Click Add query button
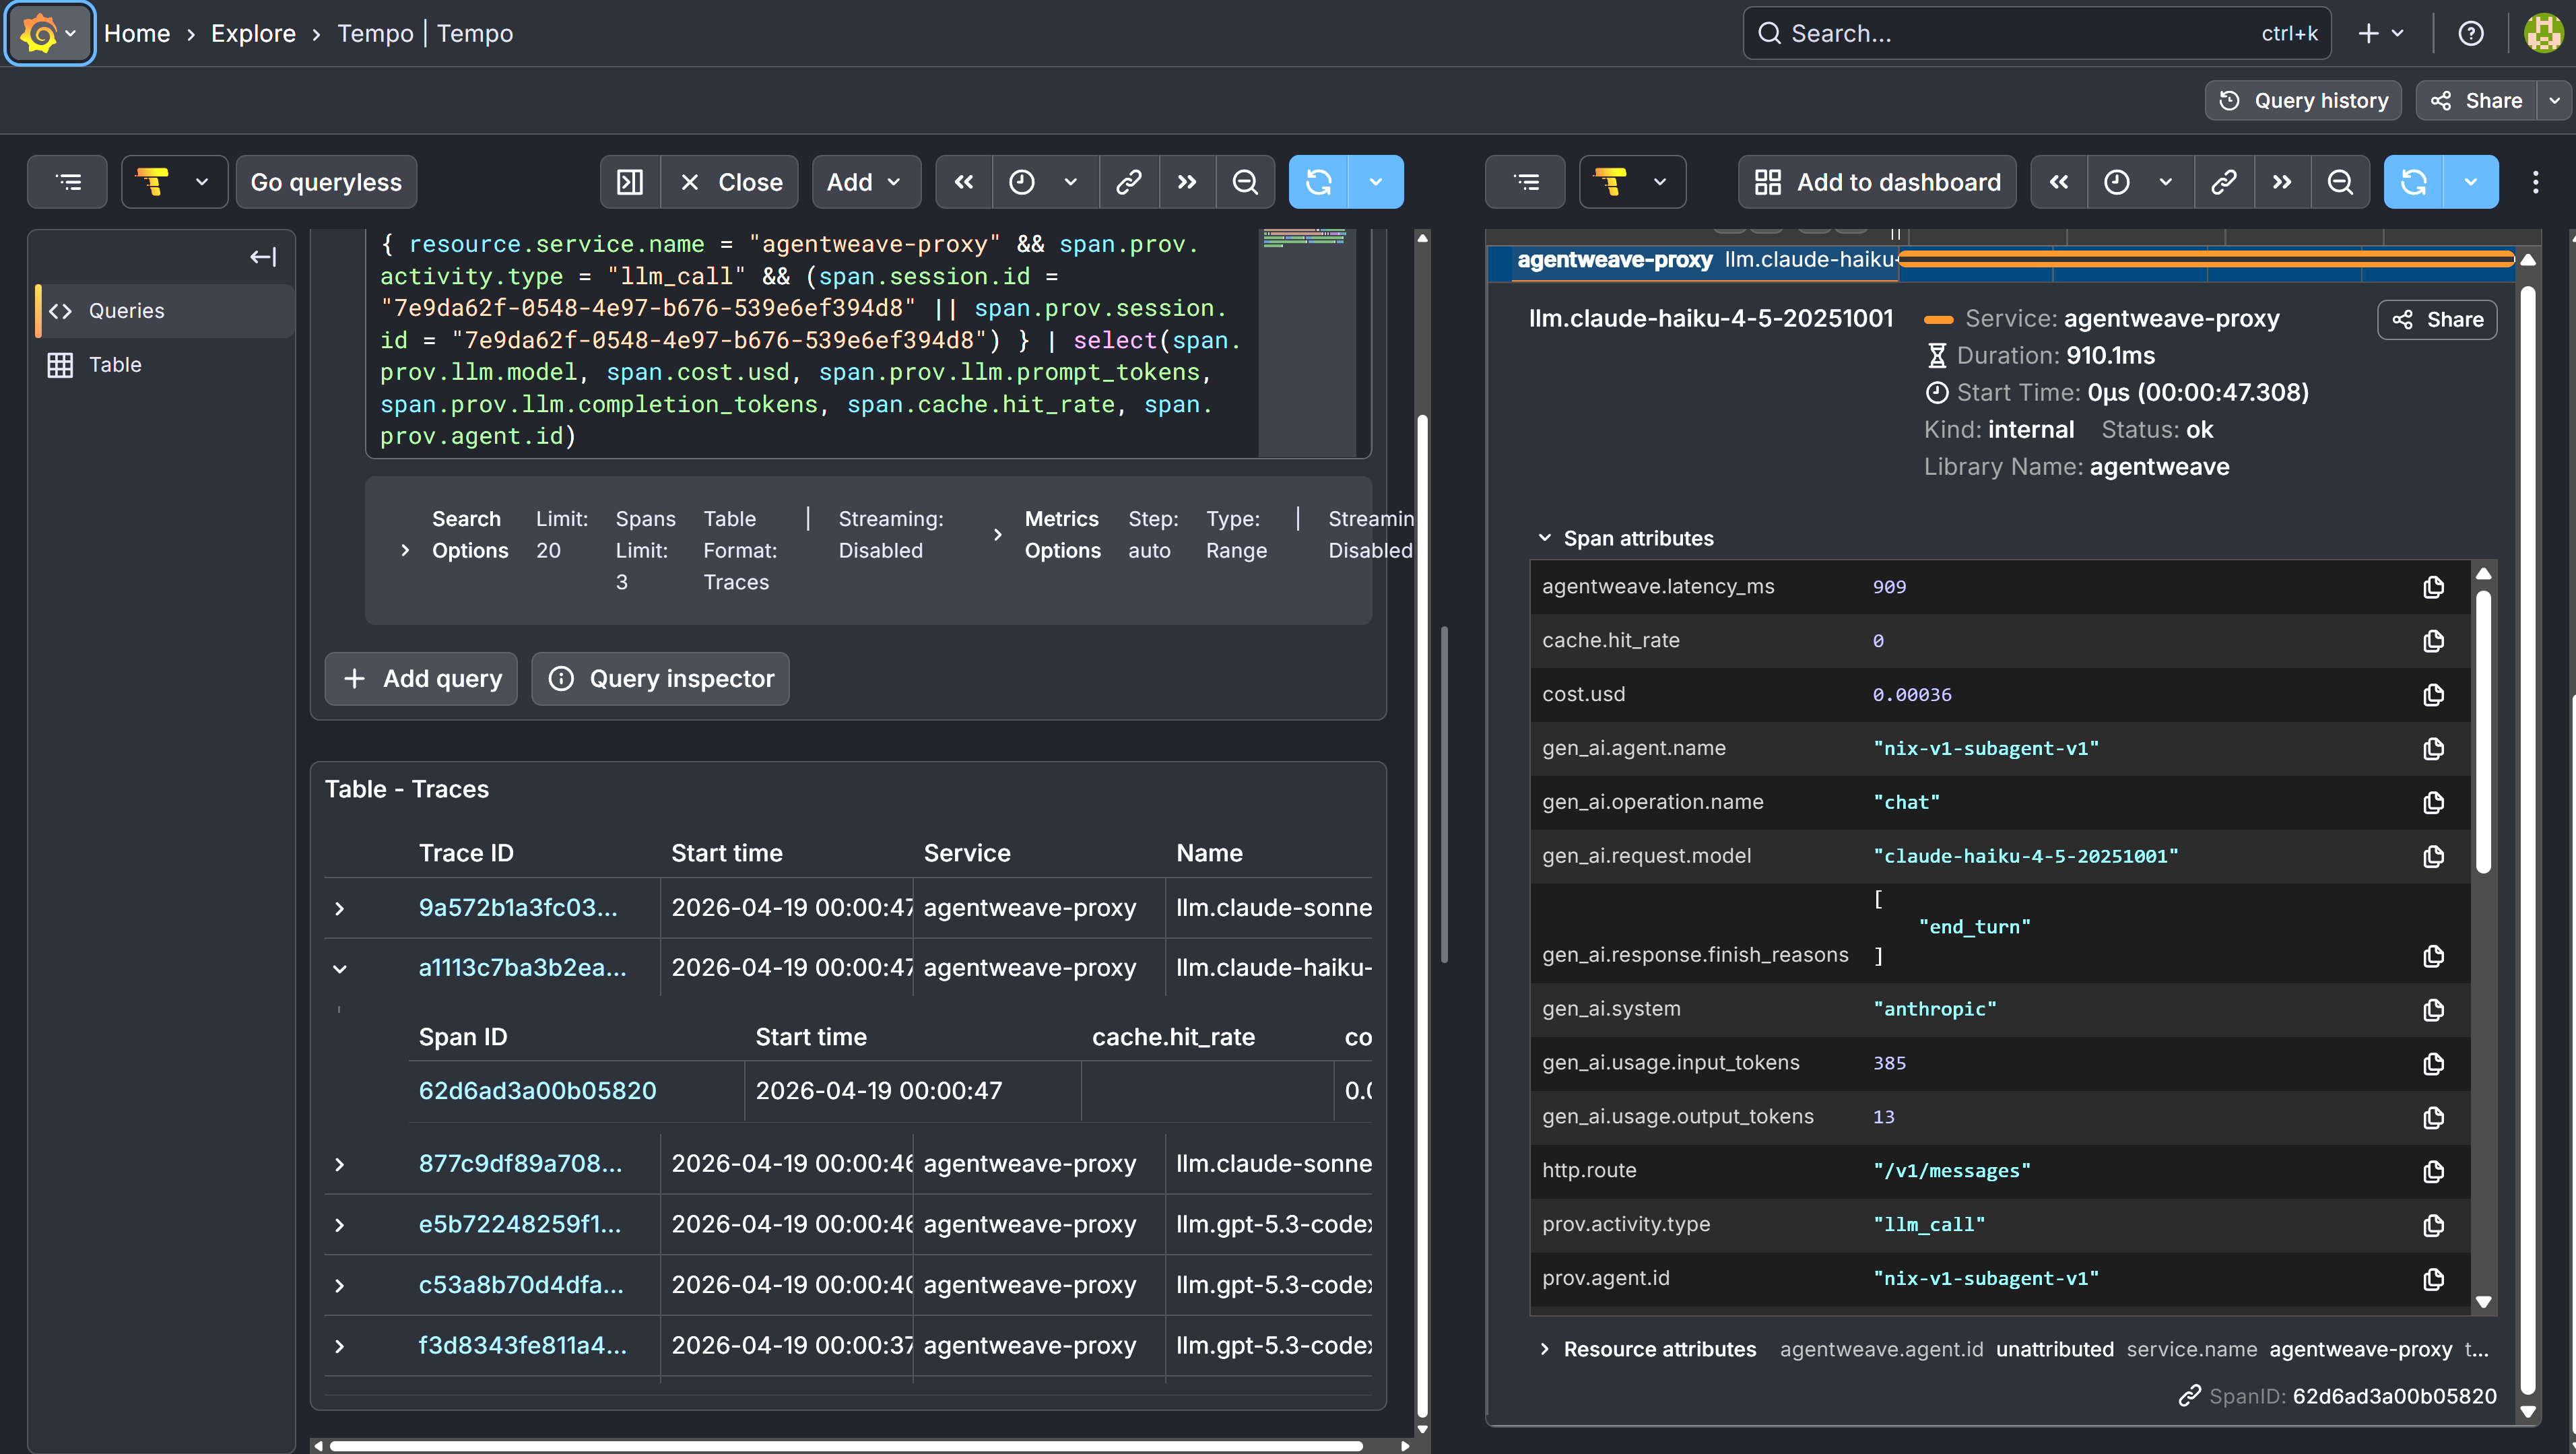 421,679
